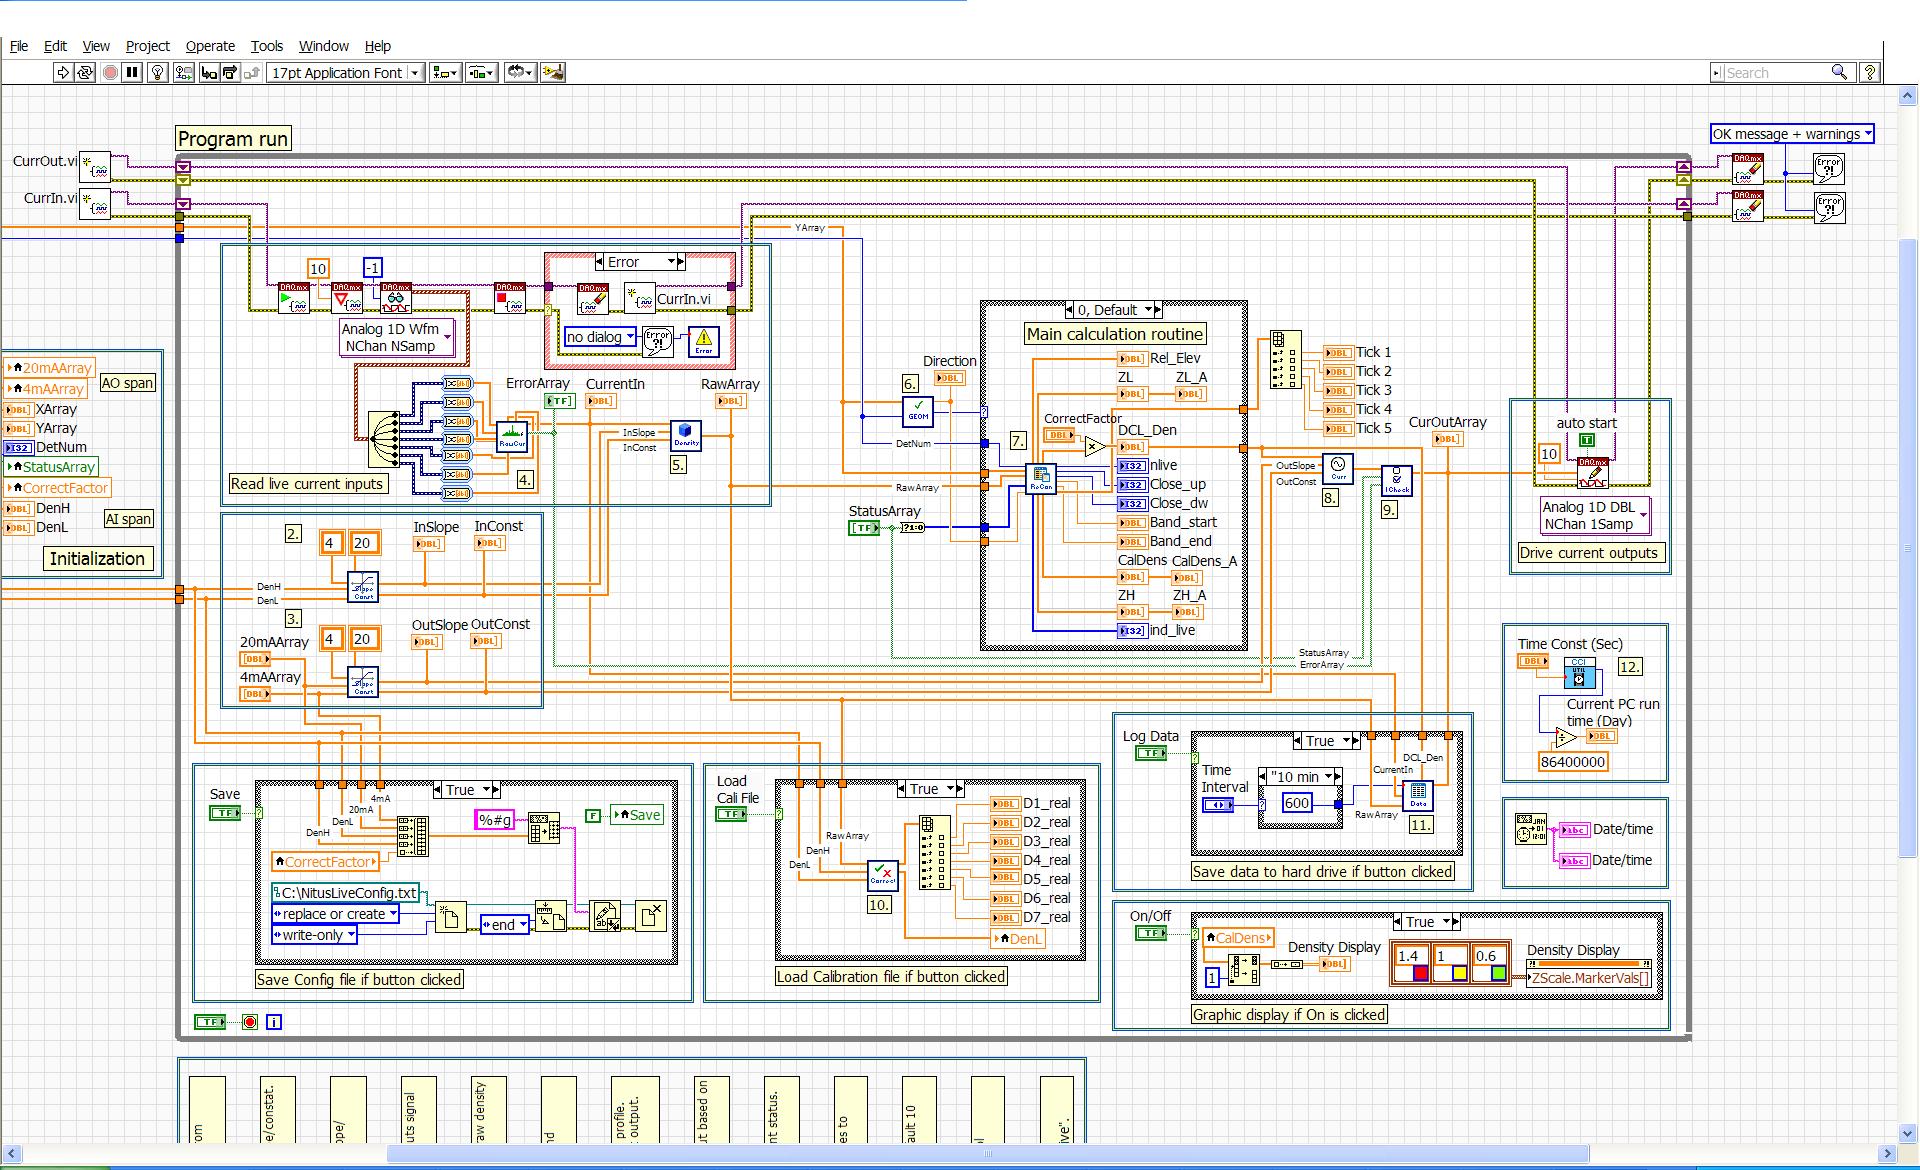The image size is (1920, 1170).
Task: Select the TF terminal wired to loop stop
Action: click(210, 1022)
